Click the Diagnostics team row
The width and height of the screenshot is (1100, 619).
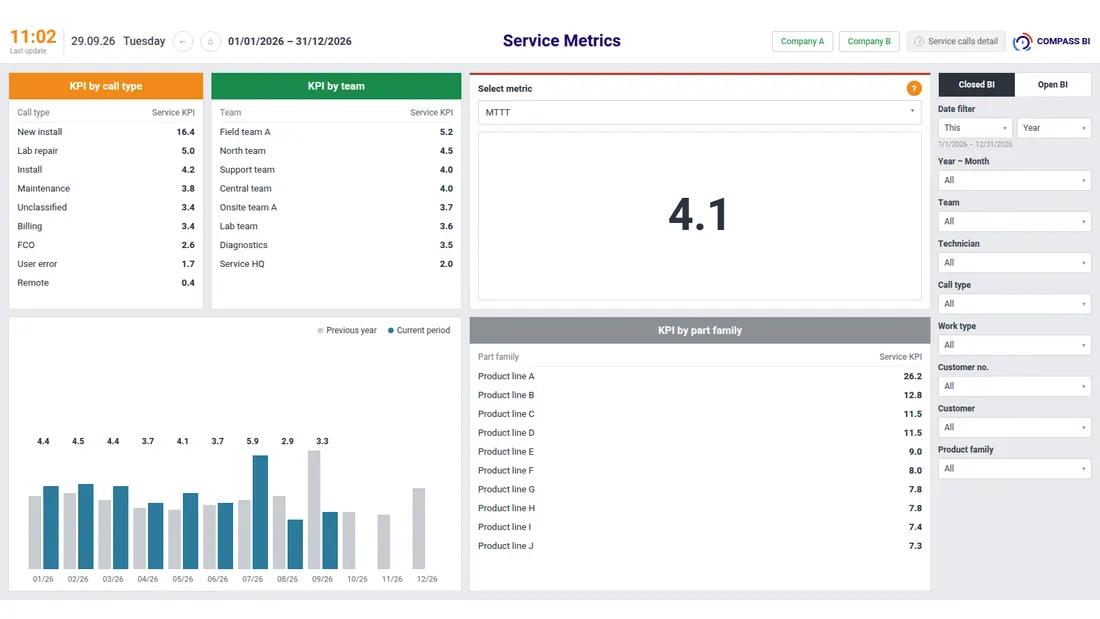(x=336, y=245)
